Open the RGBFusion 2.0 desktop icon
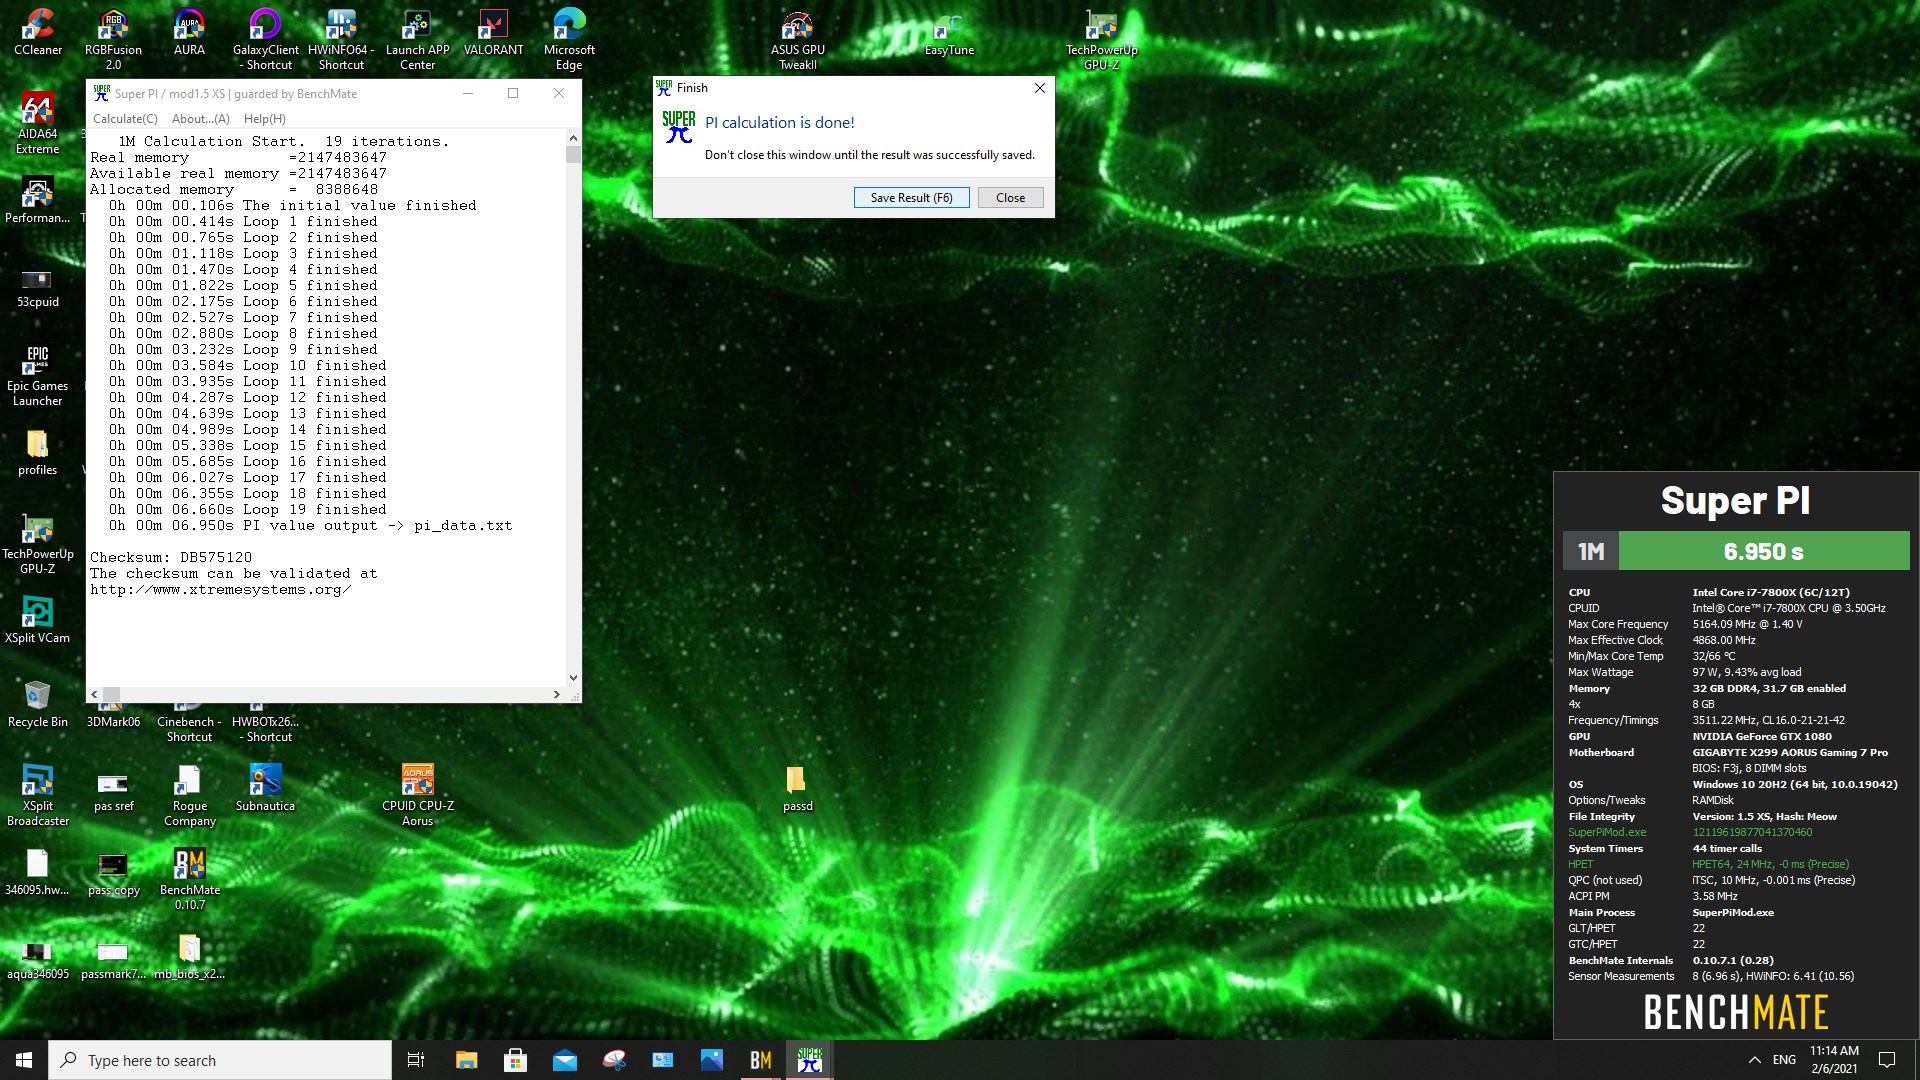 pyautogui.click(x=113, y=39)
